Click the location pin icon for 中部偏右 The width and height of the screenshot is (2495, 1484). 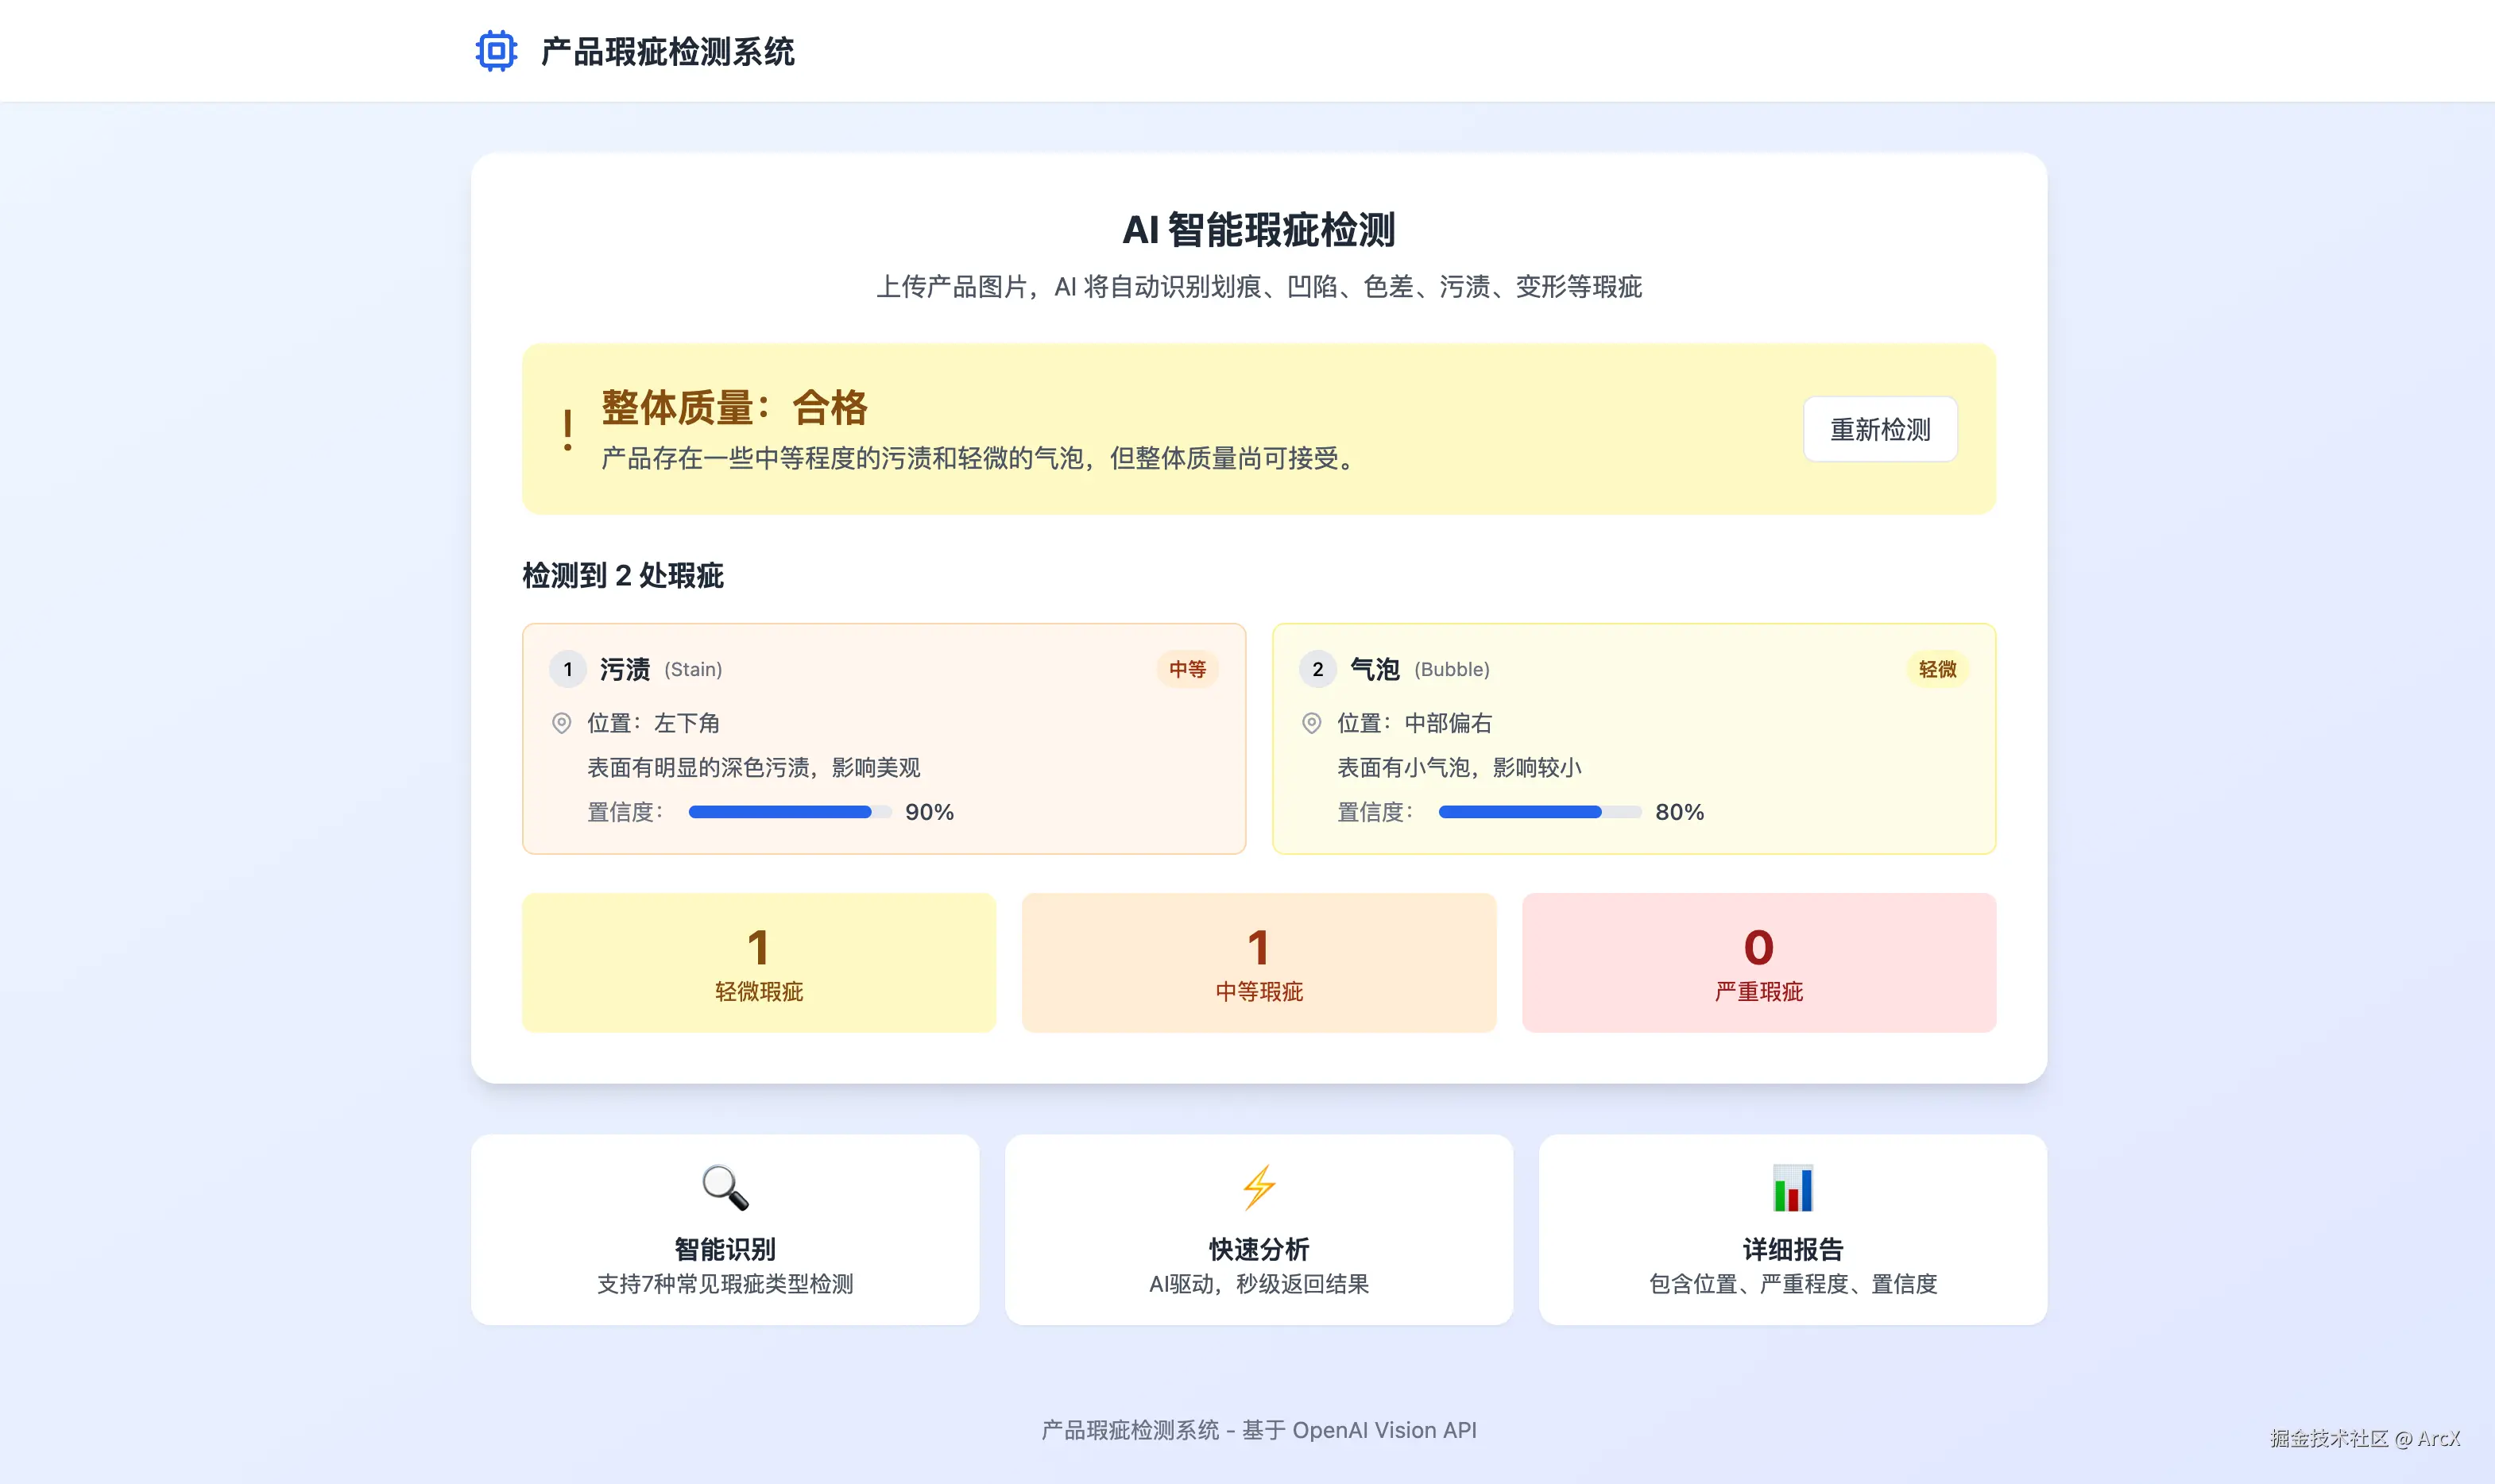(1311, 723)
